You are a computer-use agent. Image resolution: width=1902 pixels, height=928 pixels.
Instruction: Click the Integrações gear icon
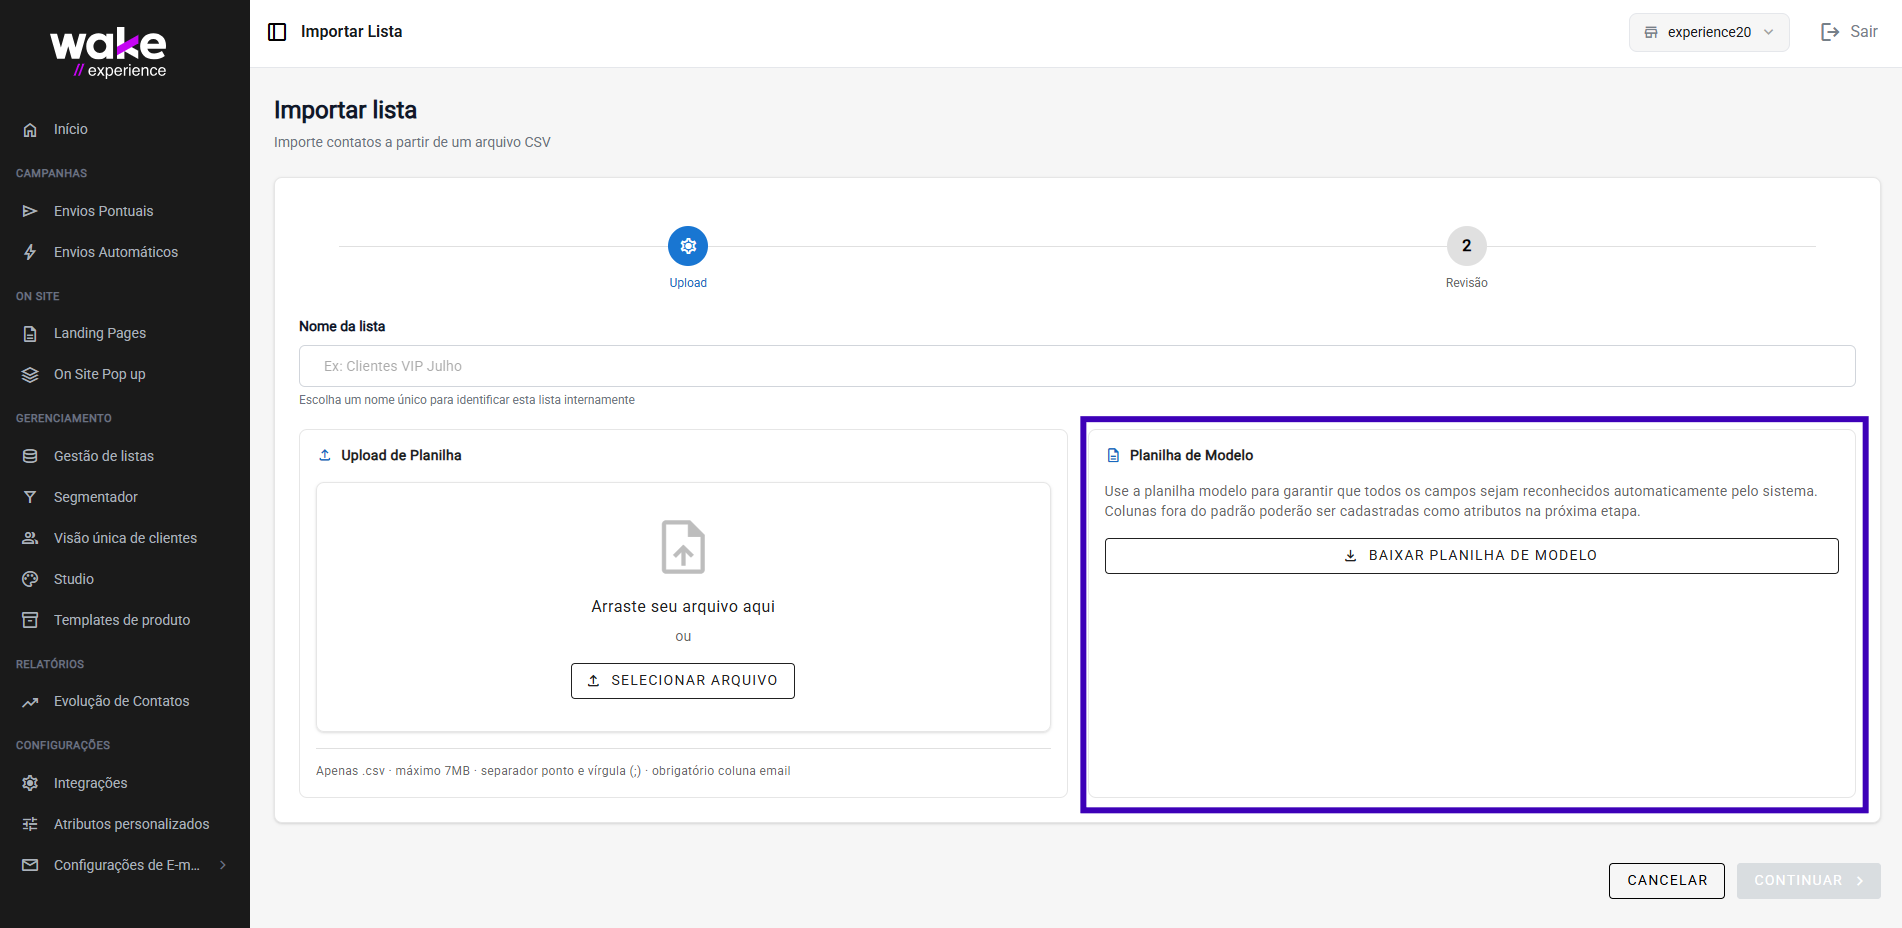point(30,783)
